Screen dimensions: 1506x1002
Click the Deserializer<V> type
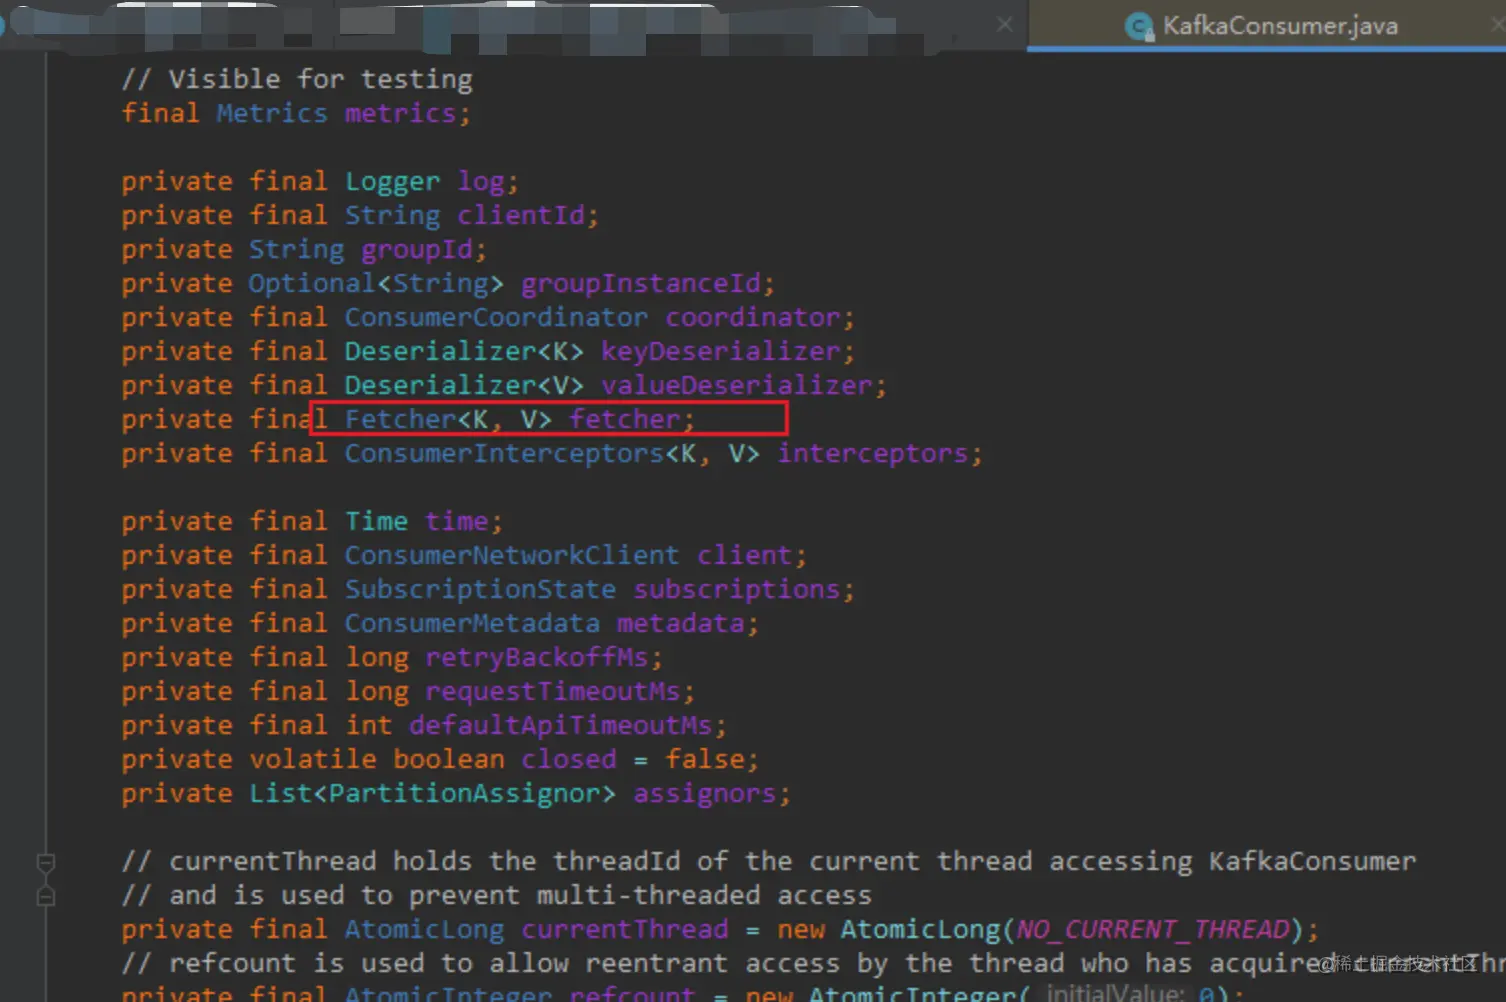pos(464,385)
